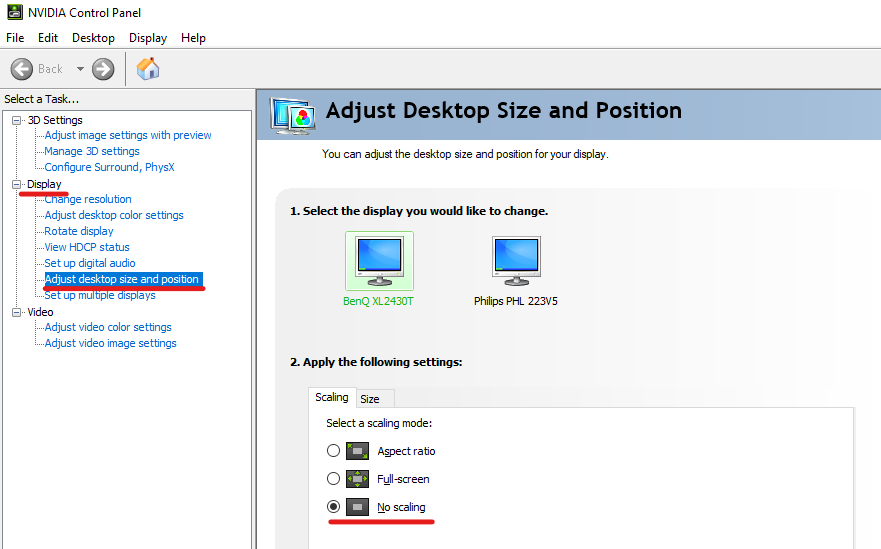Open Manage 3D settings
The height and width of the screenshot is (549, 881).
(92, 151)
